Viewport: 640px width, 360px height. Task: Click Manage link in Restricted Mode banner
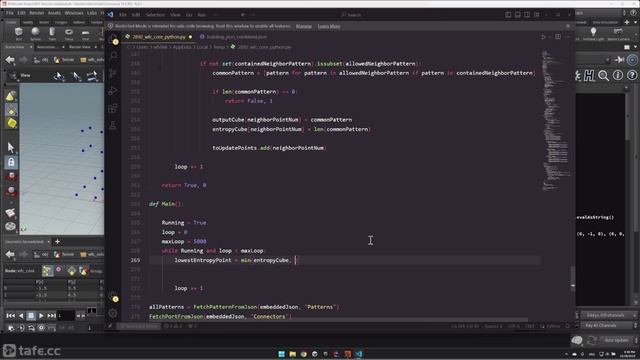tap(304, 26)
